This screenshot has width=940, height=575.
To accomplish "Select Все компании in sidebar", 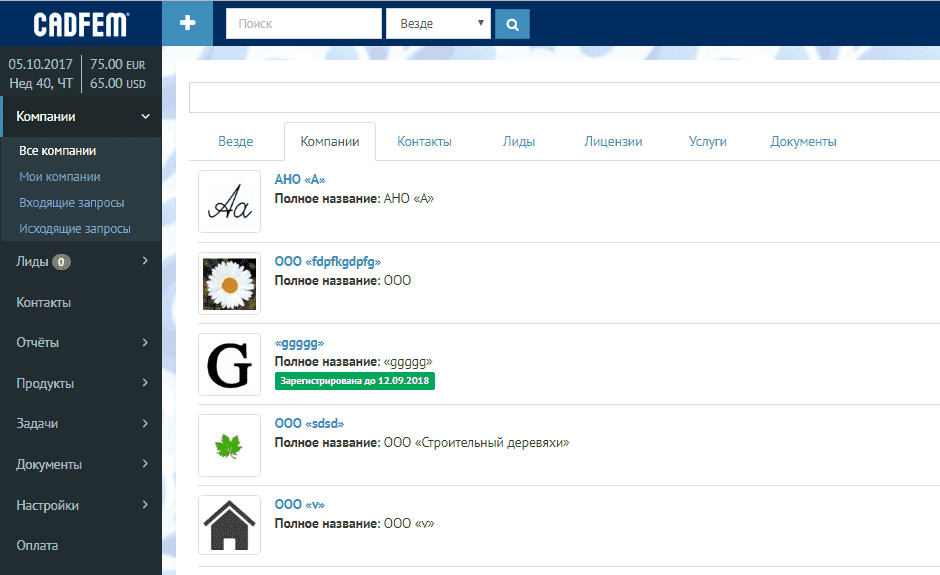I will pyautogui.click(x=58, y=150).
